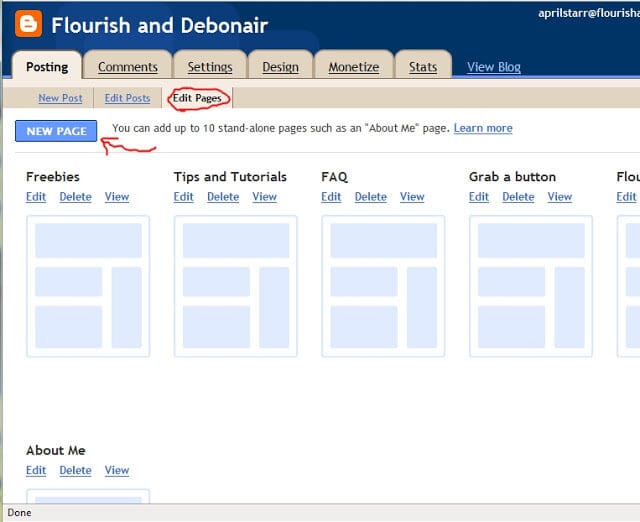Image resolution: width=640 pixels, height=522 pixels.
Task: Select the New Post sub-tab
Action: coord(60,98)
